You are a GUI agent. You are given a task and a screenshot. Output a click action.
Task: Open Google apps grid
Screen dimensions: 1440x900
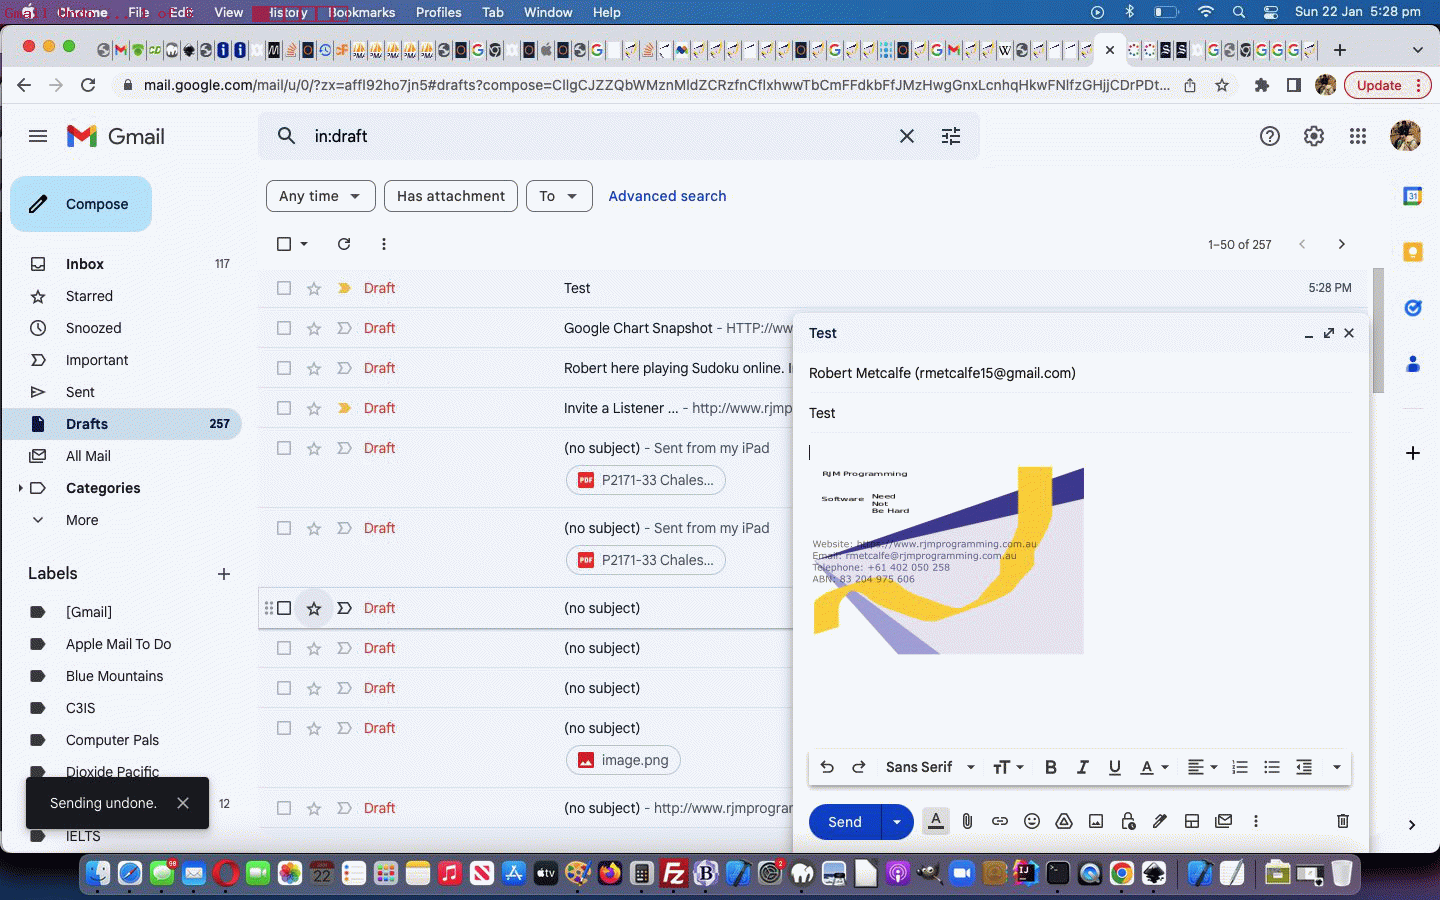point(1358,136)
